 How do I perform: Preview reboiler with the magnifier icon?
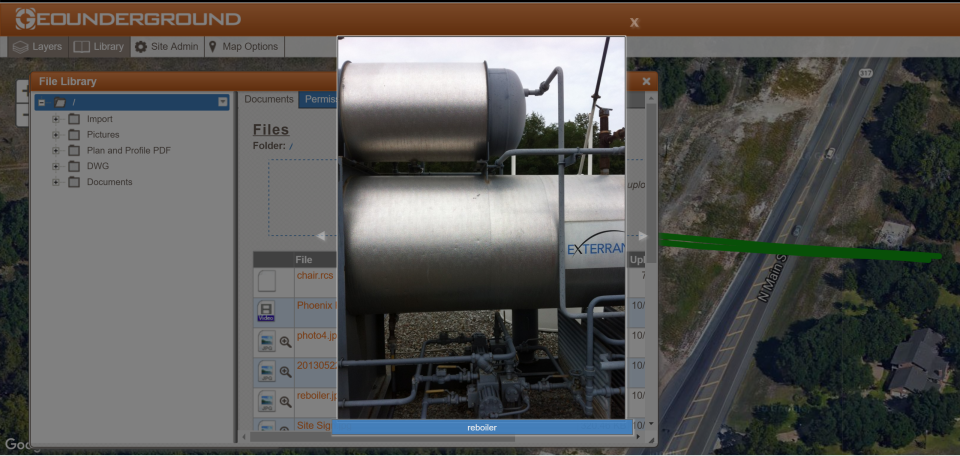point(285,402)
